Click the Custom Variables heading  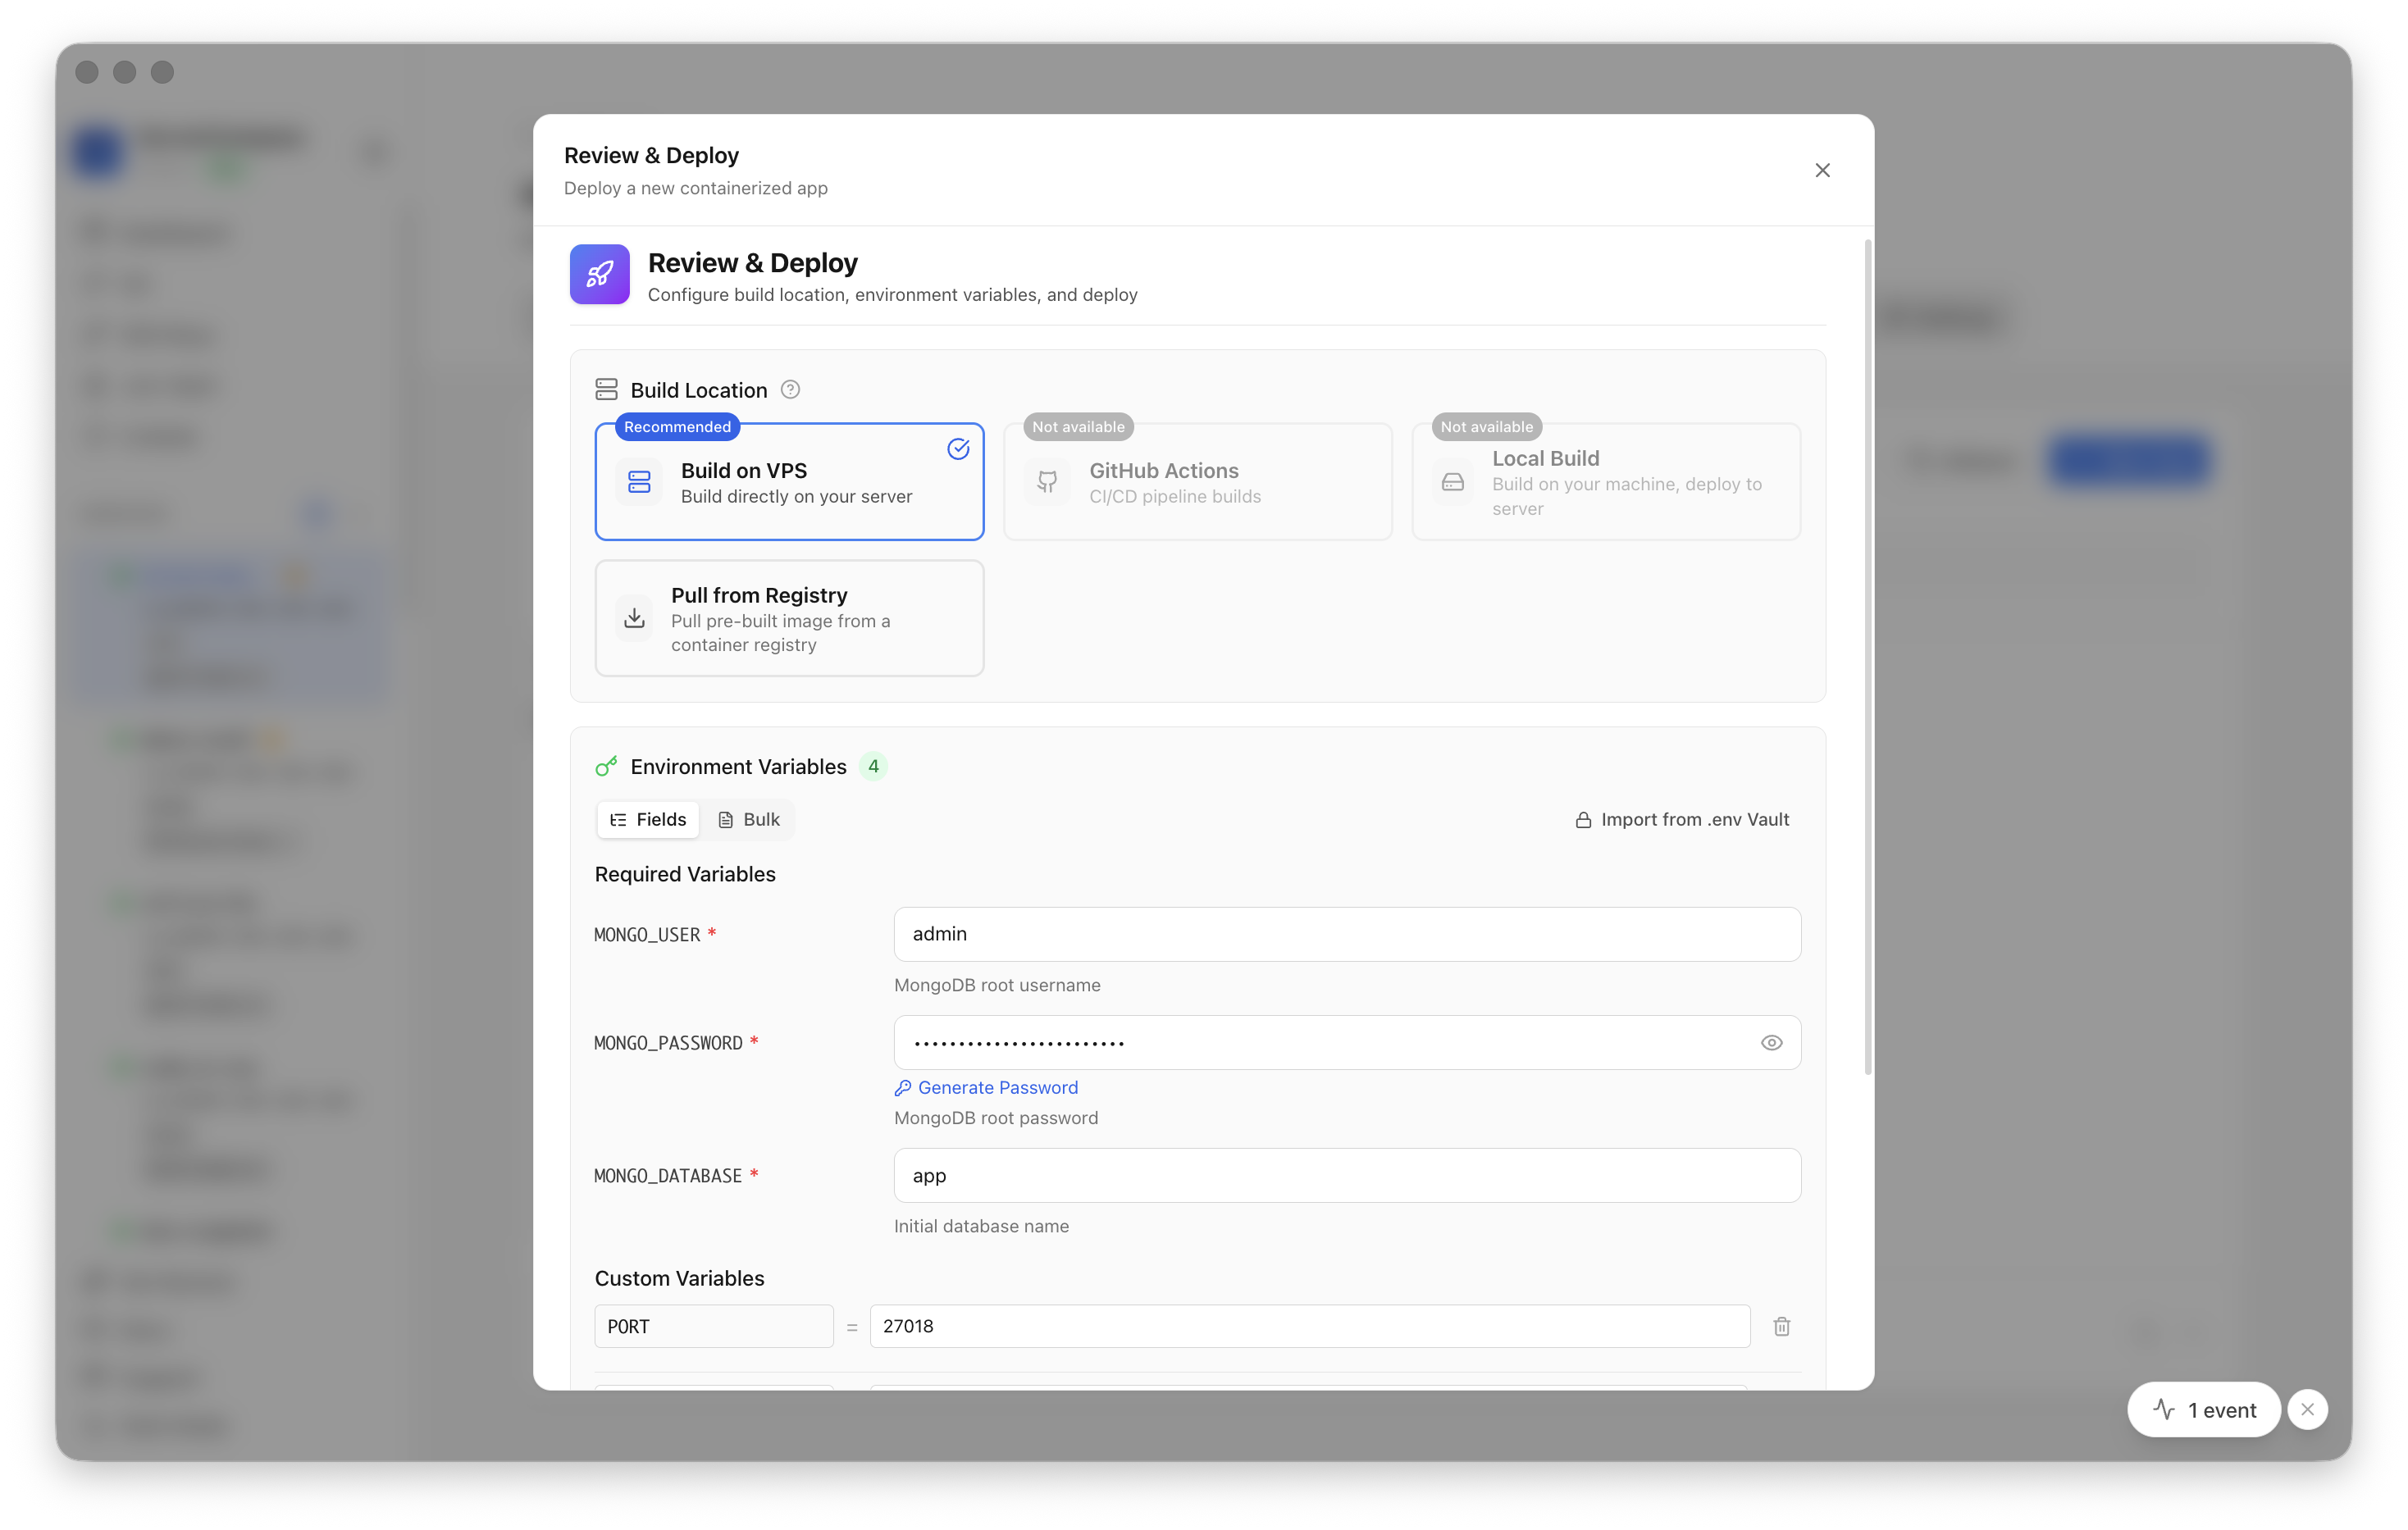pyautogui.click(x=679, y=1279)
